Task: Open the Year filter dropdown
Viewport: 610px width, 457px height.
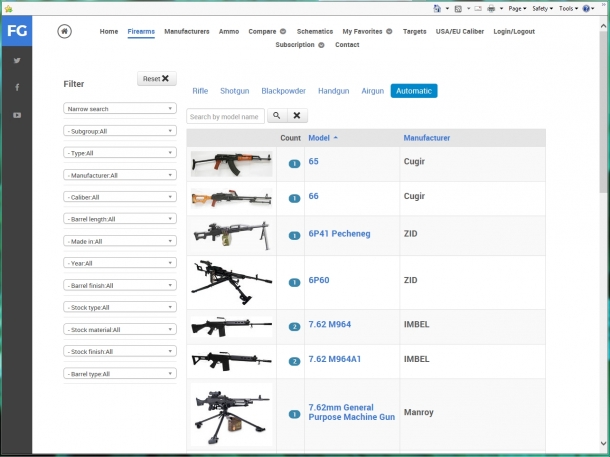Action: (120, 263)
